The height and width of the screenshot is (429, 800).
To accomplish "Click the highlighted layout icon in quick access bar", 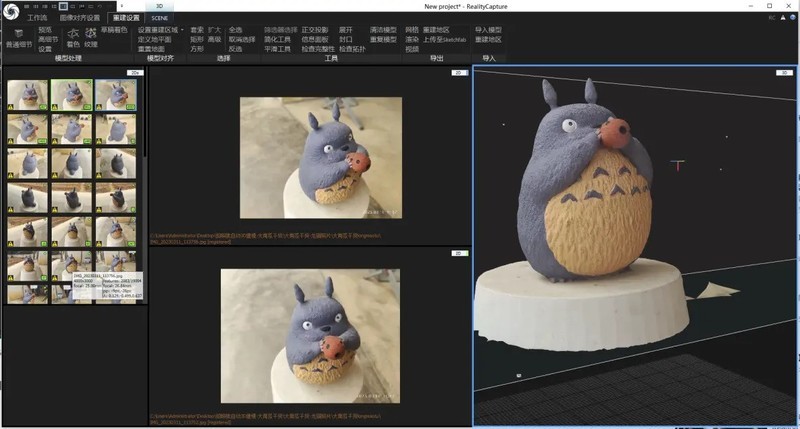I will coord(63,6).
